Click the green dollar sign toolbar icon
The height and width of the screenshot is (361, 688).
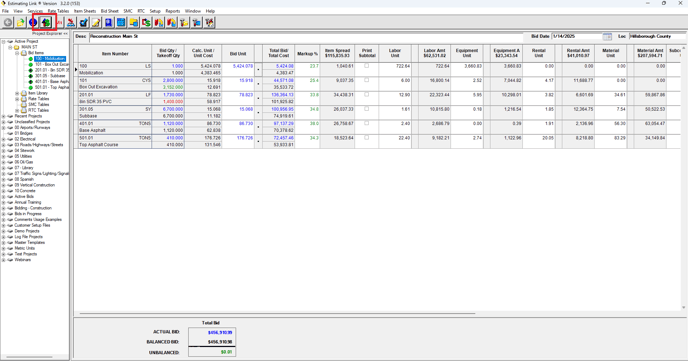46,22
